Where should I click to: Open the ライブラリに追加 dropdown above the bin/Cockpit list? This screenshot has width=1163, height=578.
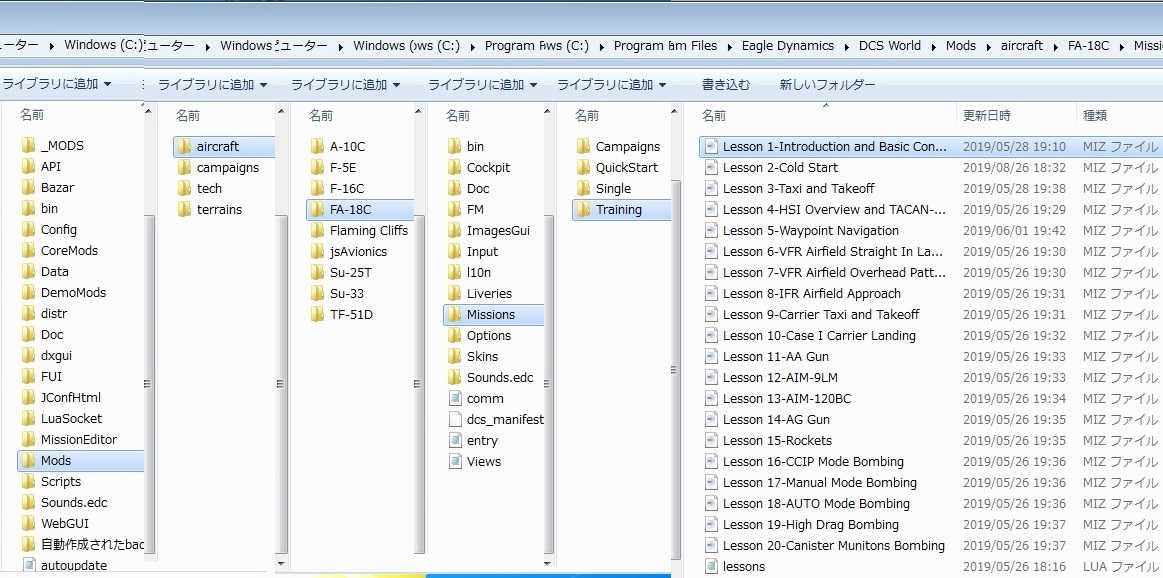pos(483,85)
